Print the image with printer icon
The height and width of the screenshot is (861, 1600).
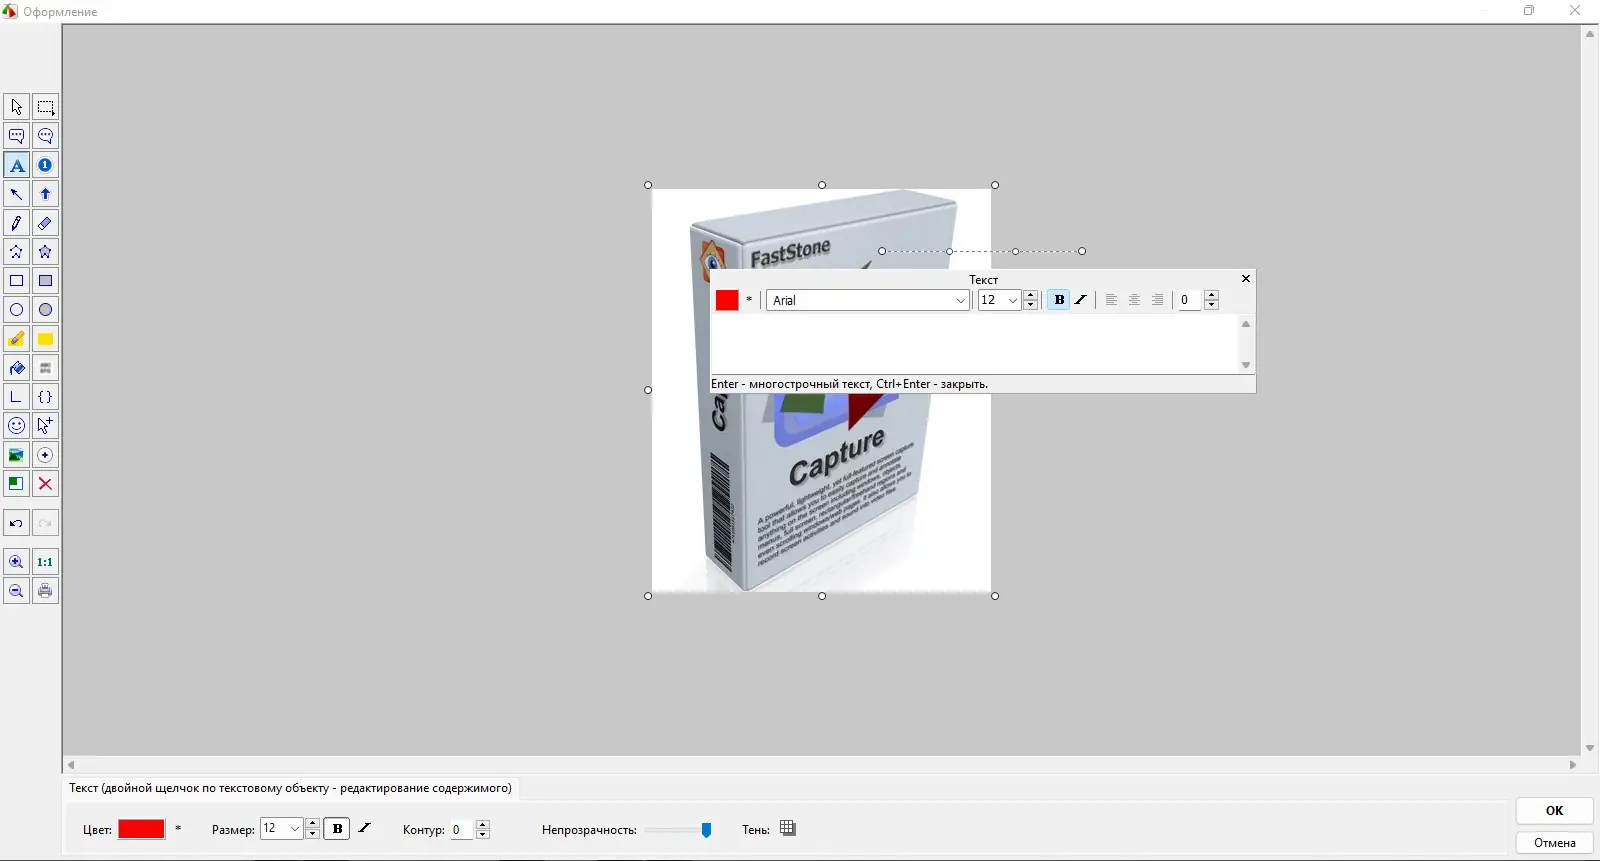click(x=45, y=591)
